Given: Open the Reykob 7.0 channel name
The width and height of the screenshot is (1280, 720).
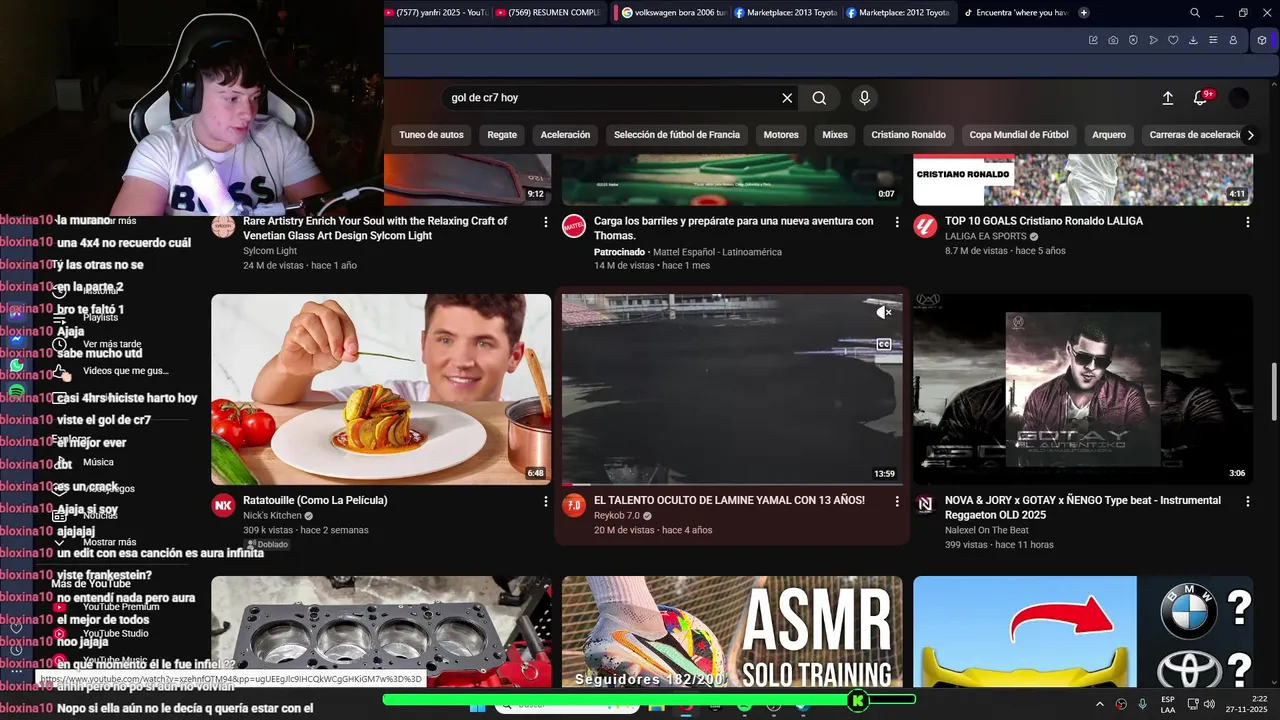Looking at the screenshot, I should pyautogui.click(x=617, y=516).
